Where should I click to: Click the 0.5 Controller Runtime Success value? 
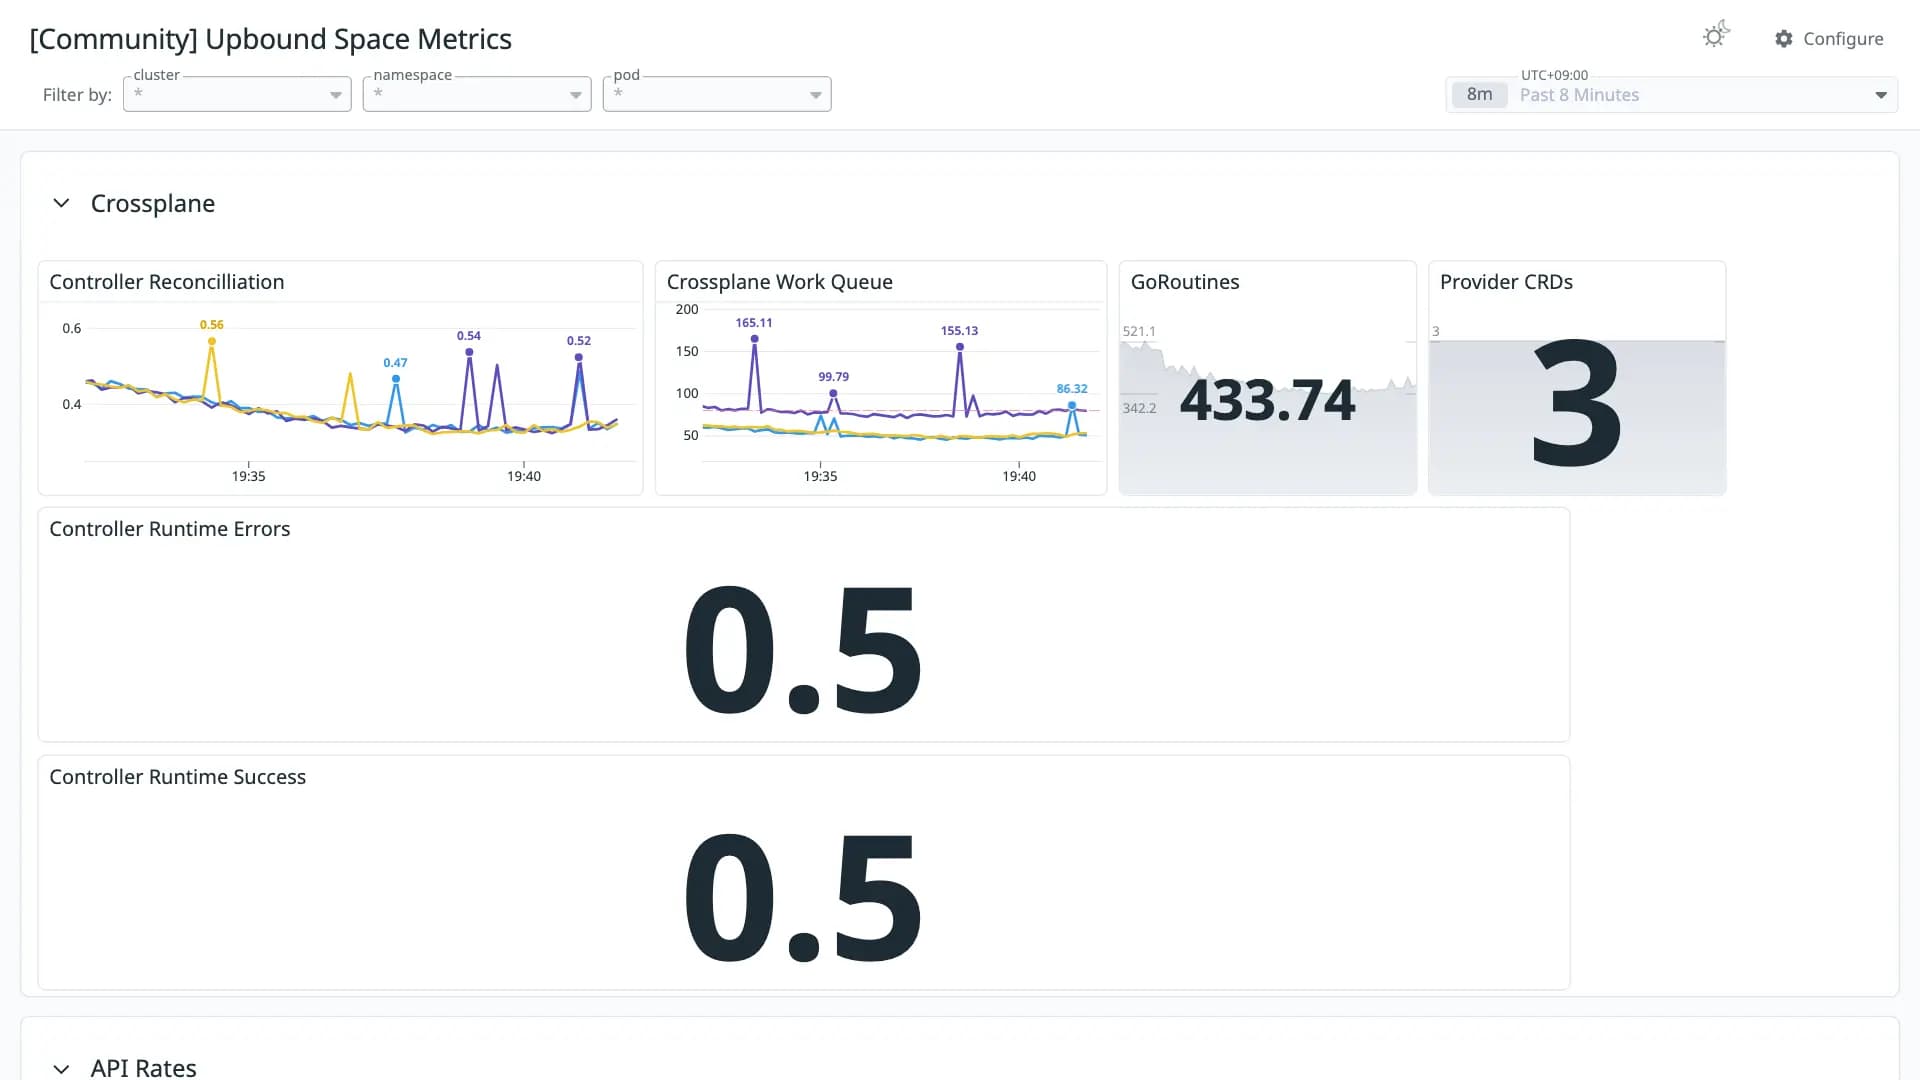(x=803, y=896)
